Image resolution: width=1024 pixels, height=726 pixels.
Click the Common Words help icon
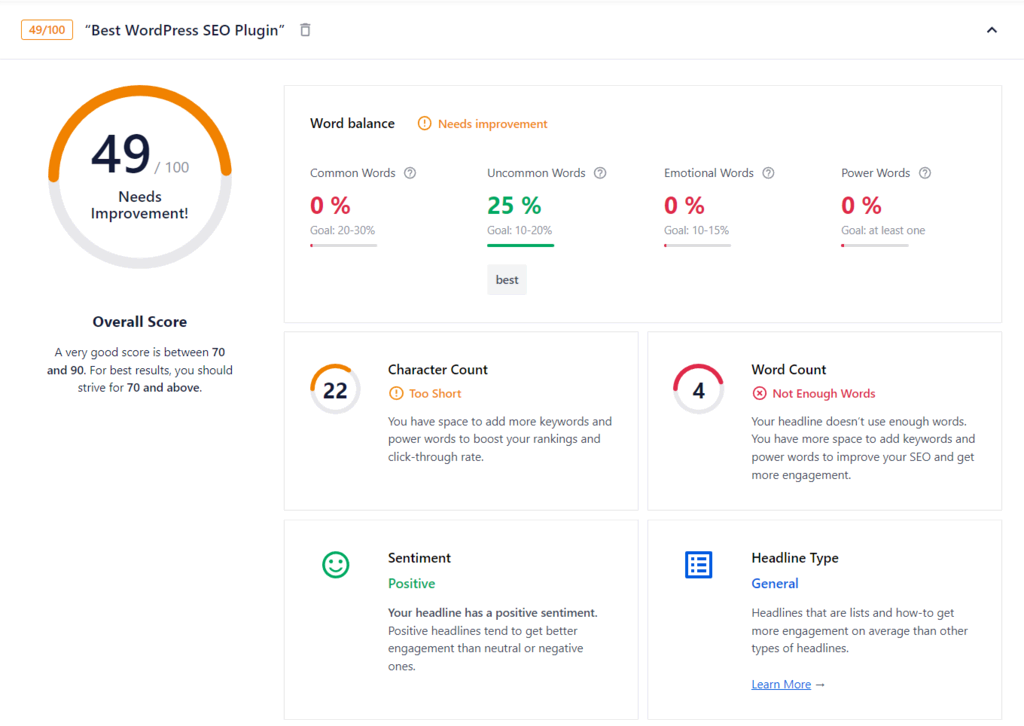410,173
